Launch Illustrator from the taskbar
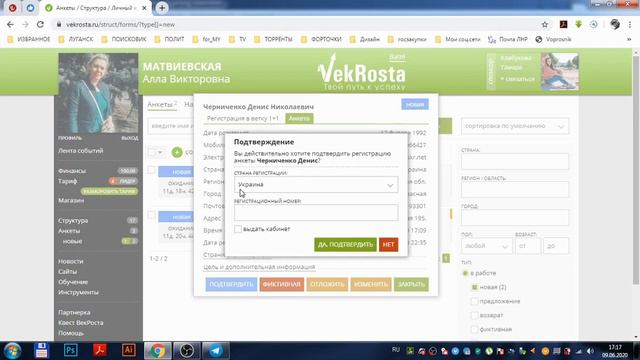The width and height of the screenshot is (640, 360). tap(129, 350)
